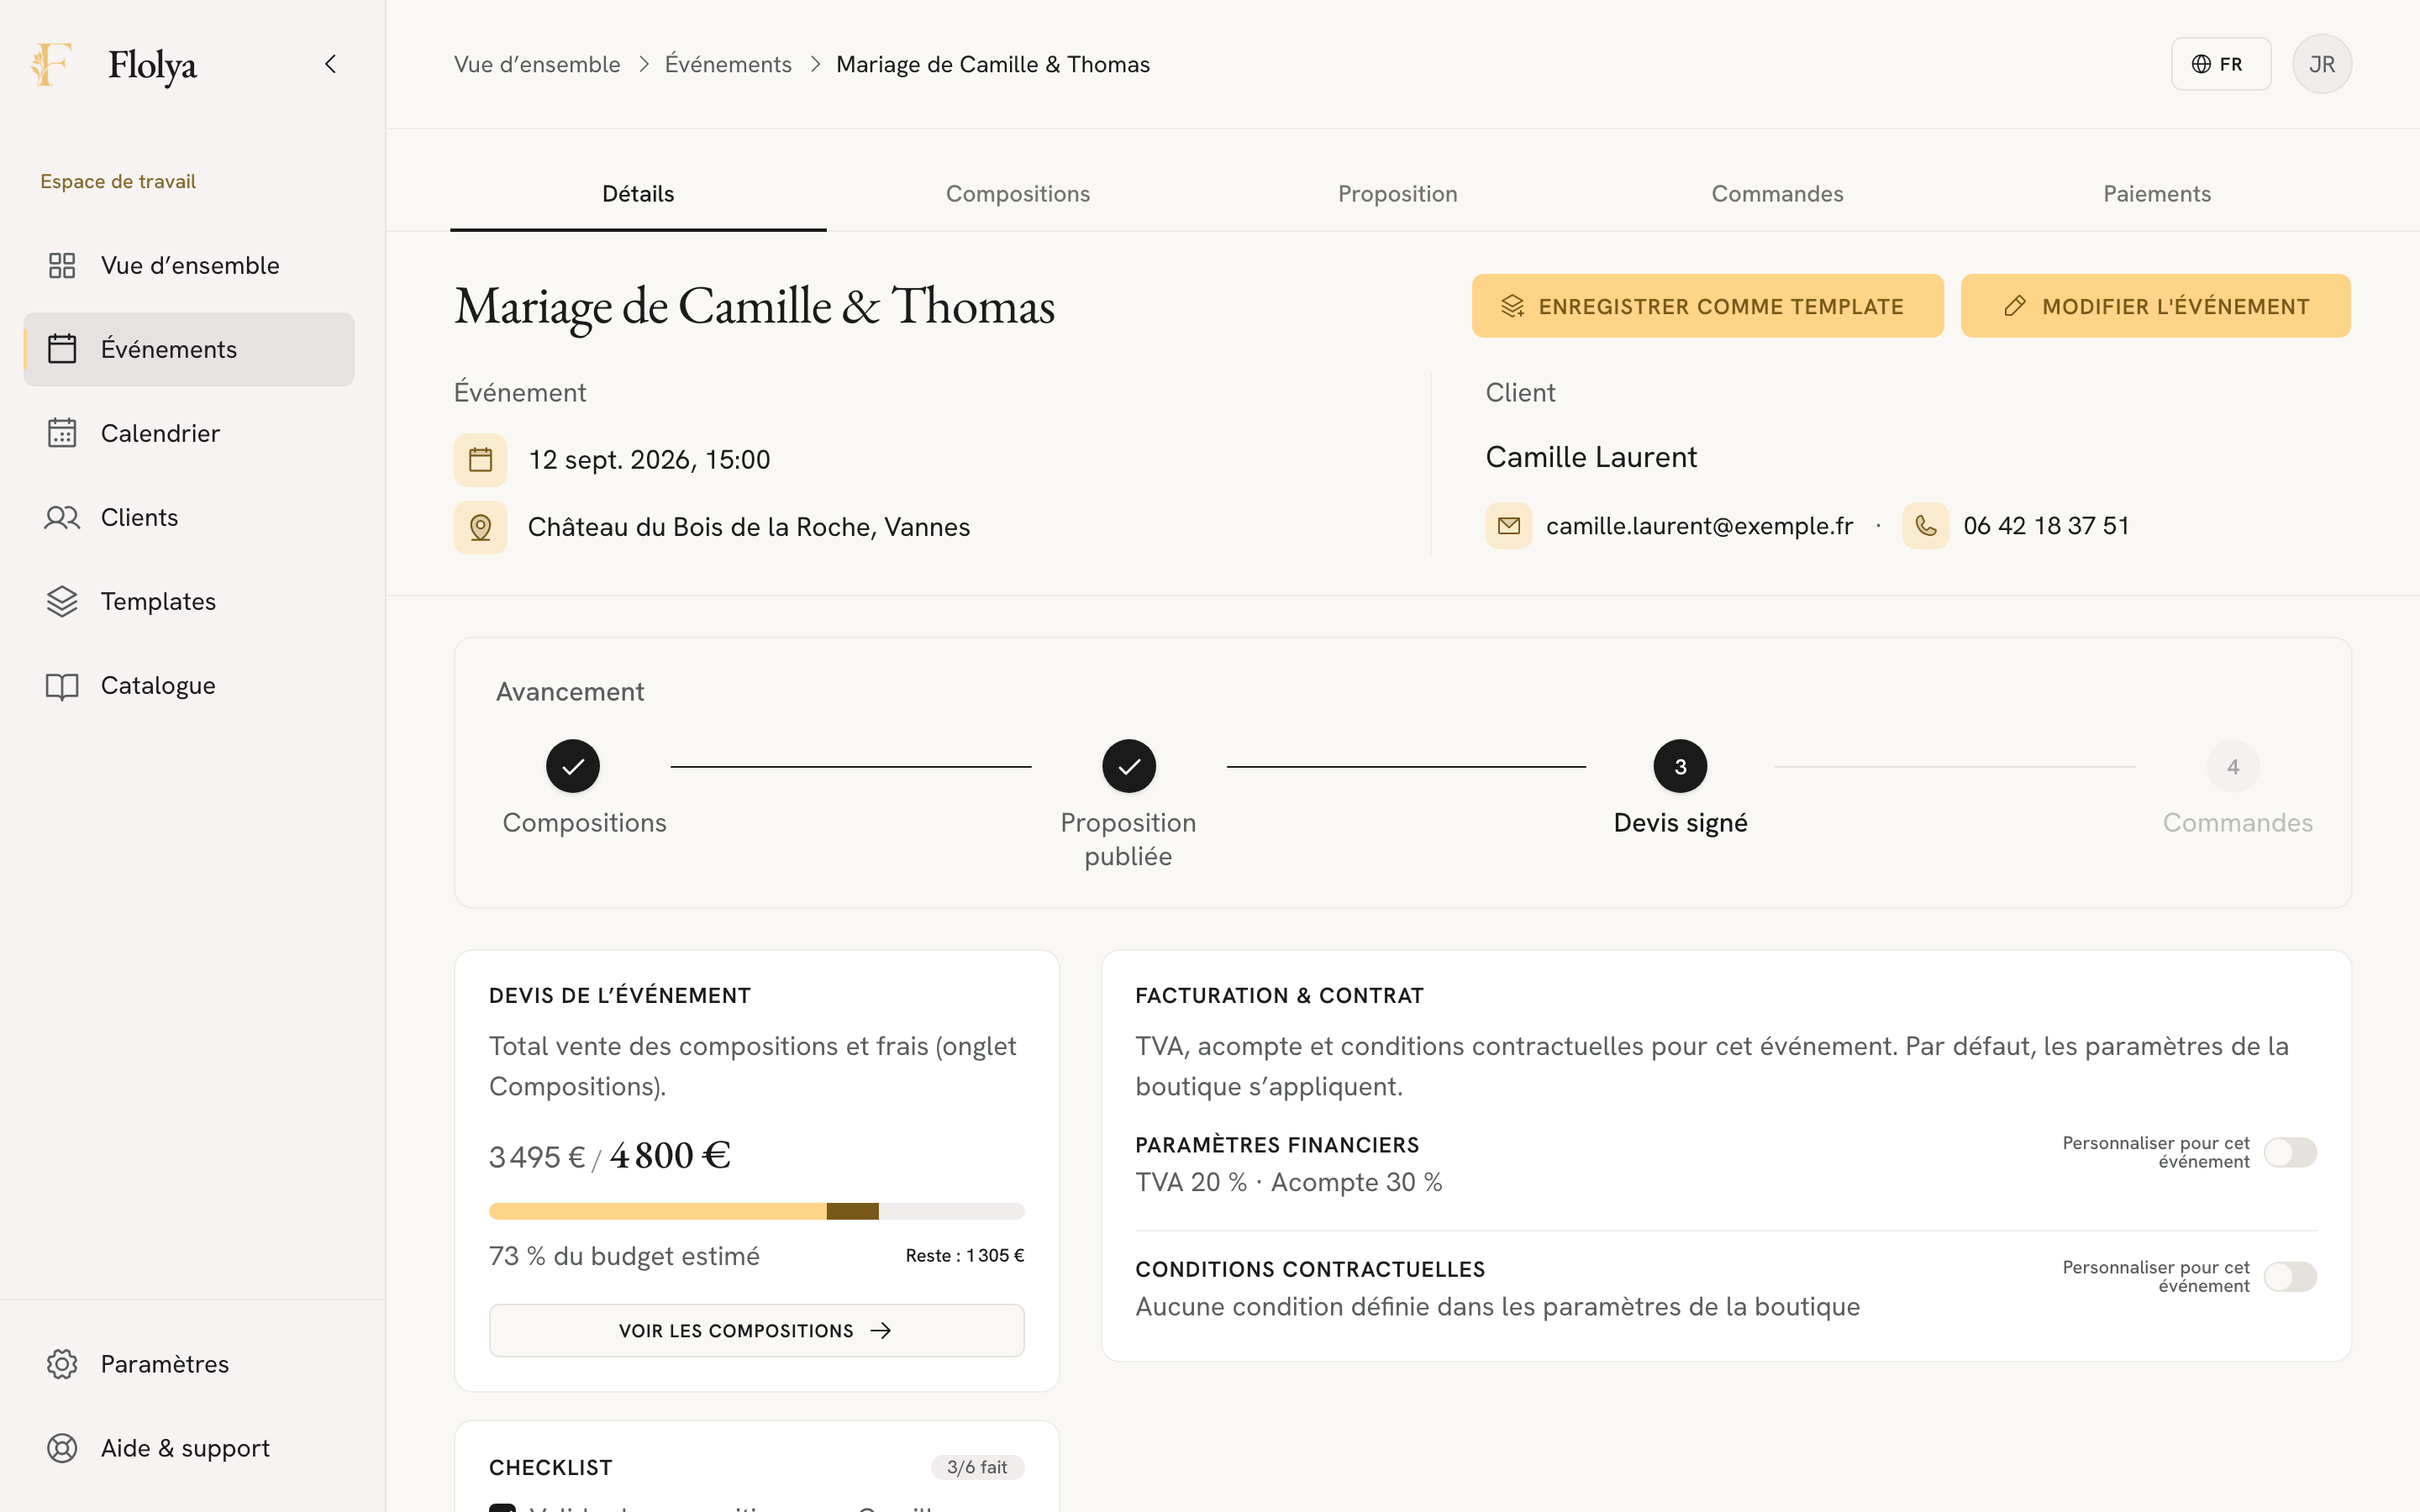Click Voir les compositions button
2420x1512 pixels.
coord(756,1330)
